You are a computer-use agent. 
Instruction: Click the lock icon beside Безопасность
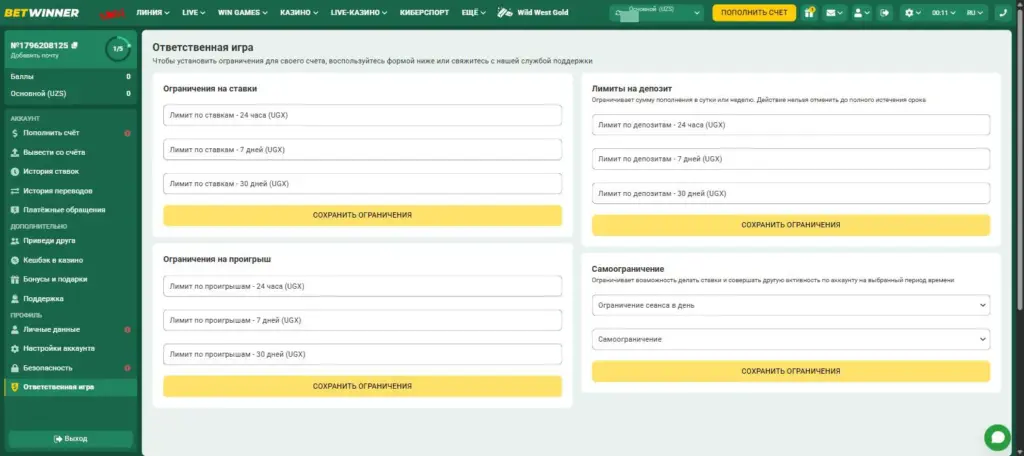coord(15,368)
